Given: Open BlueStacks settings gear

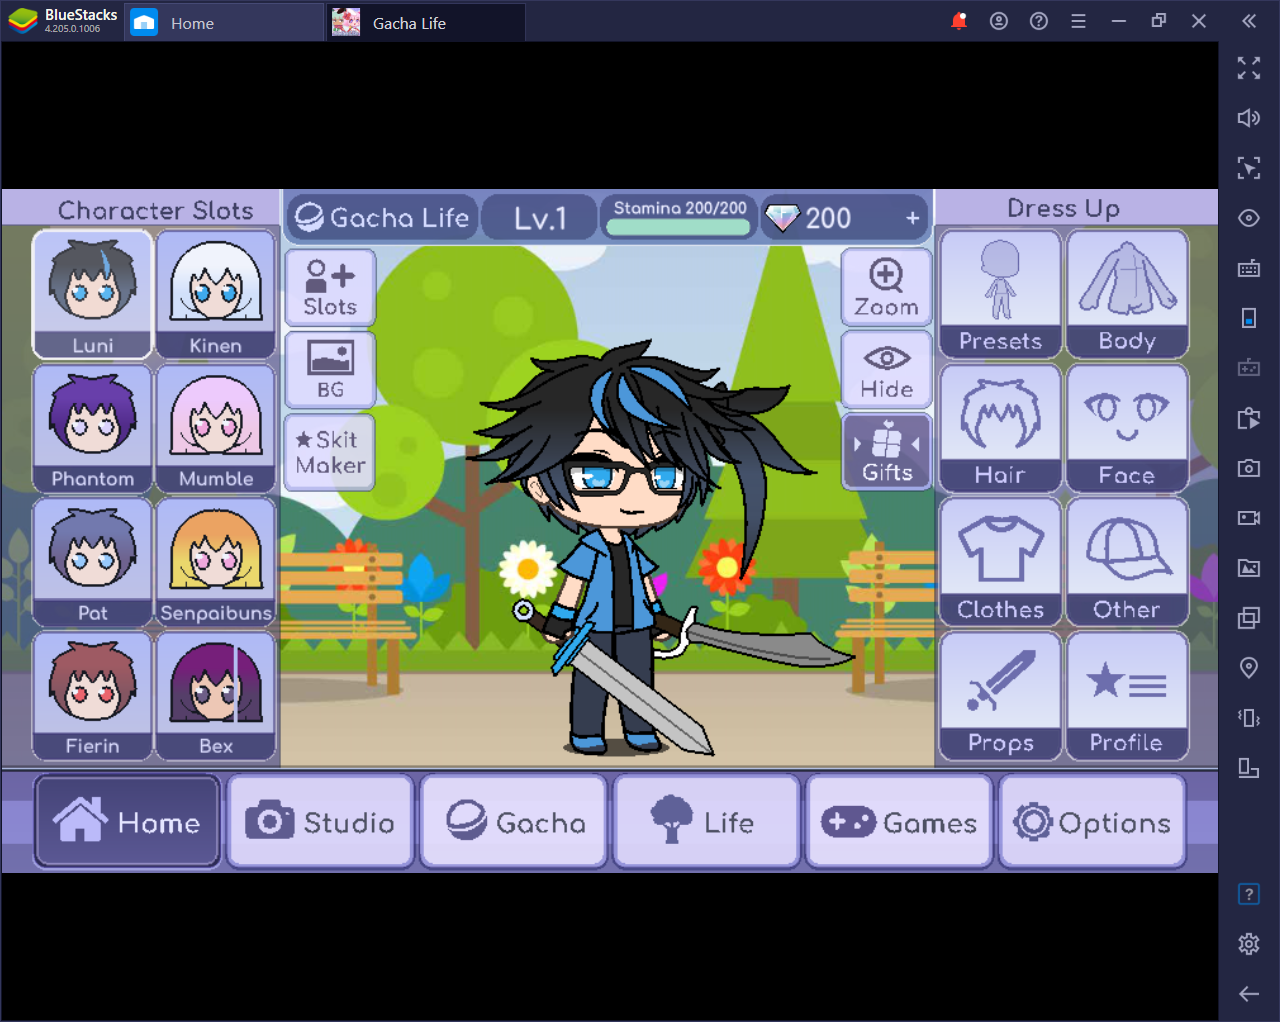Looking at the screenshot, I should [x=1249, y=944].
